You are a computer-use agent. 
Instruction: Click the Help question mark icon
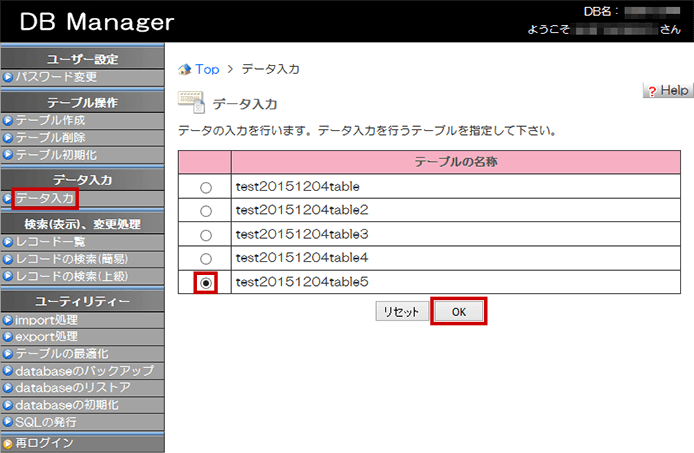(x=651, y=91)
